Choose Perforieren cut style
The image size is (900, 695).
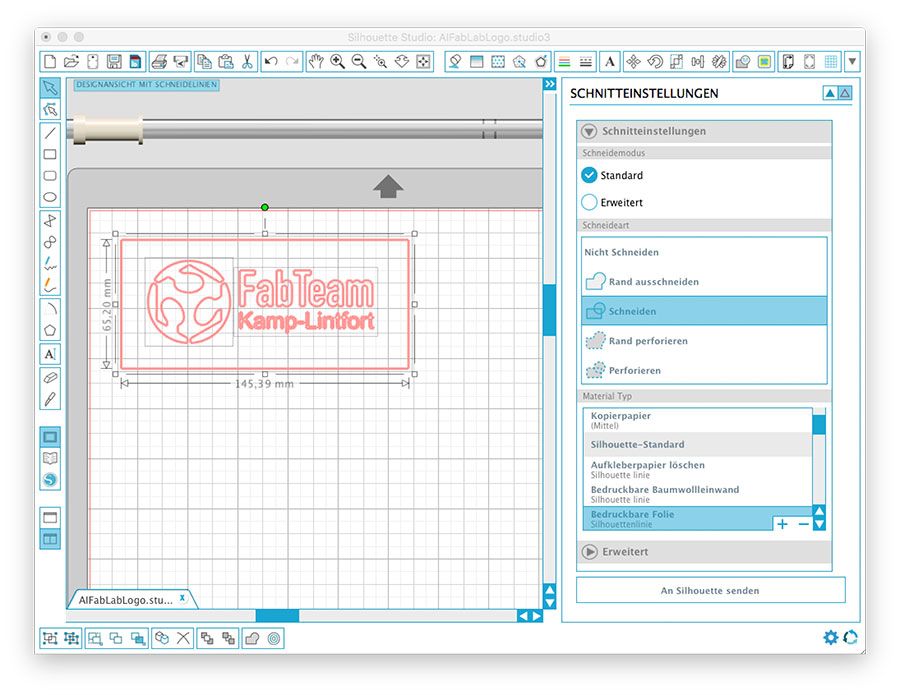click(704, 370)
